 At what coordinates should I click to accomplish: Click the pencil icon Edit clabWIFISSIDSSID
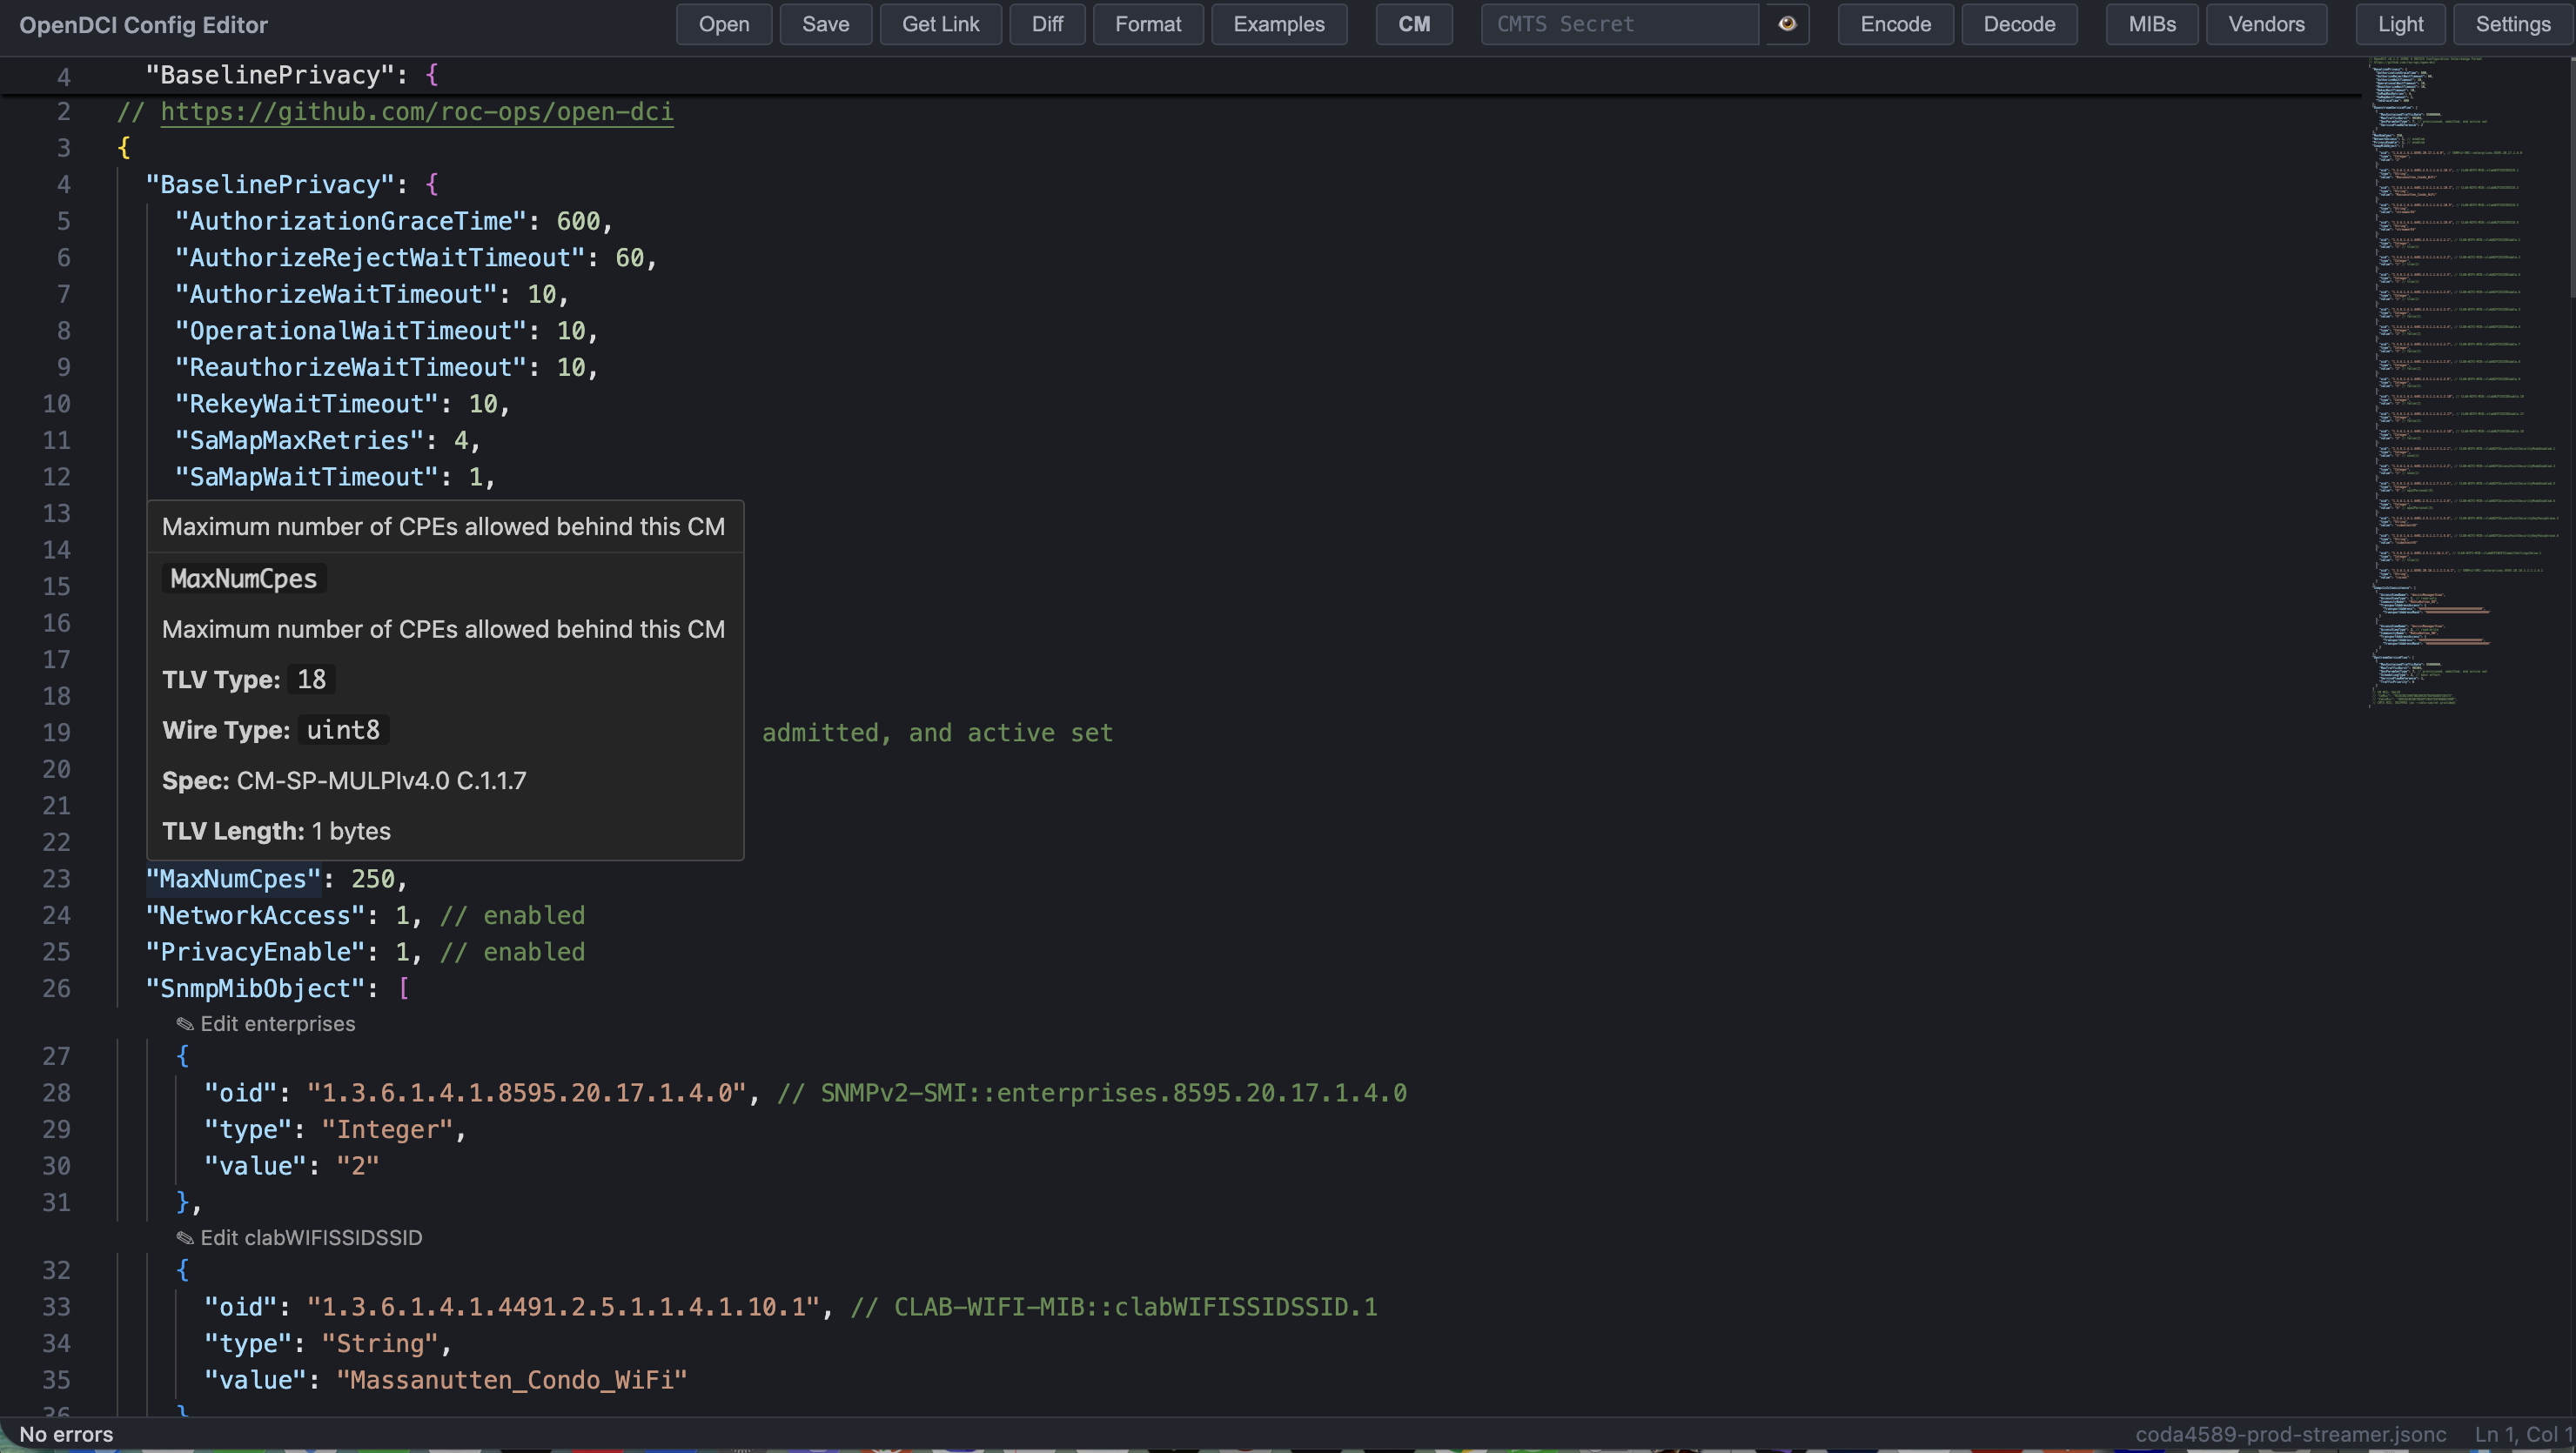click(186, 1238)
